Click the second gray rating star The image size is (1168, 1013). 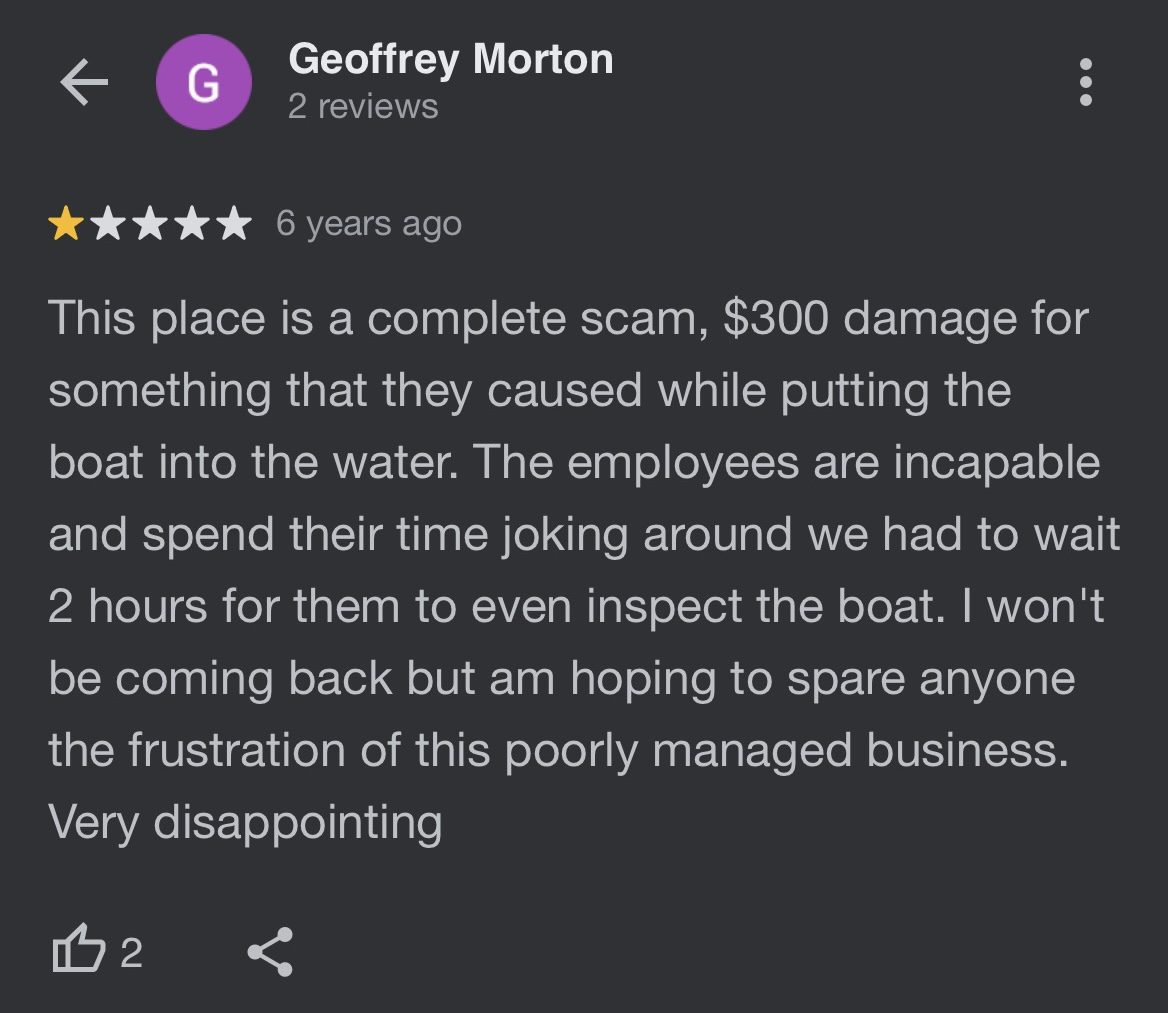click(x=109, y=223)
